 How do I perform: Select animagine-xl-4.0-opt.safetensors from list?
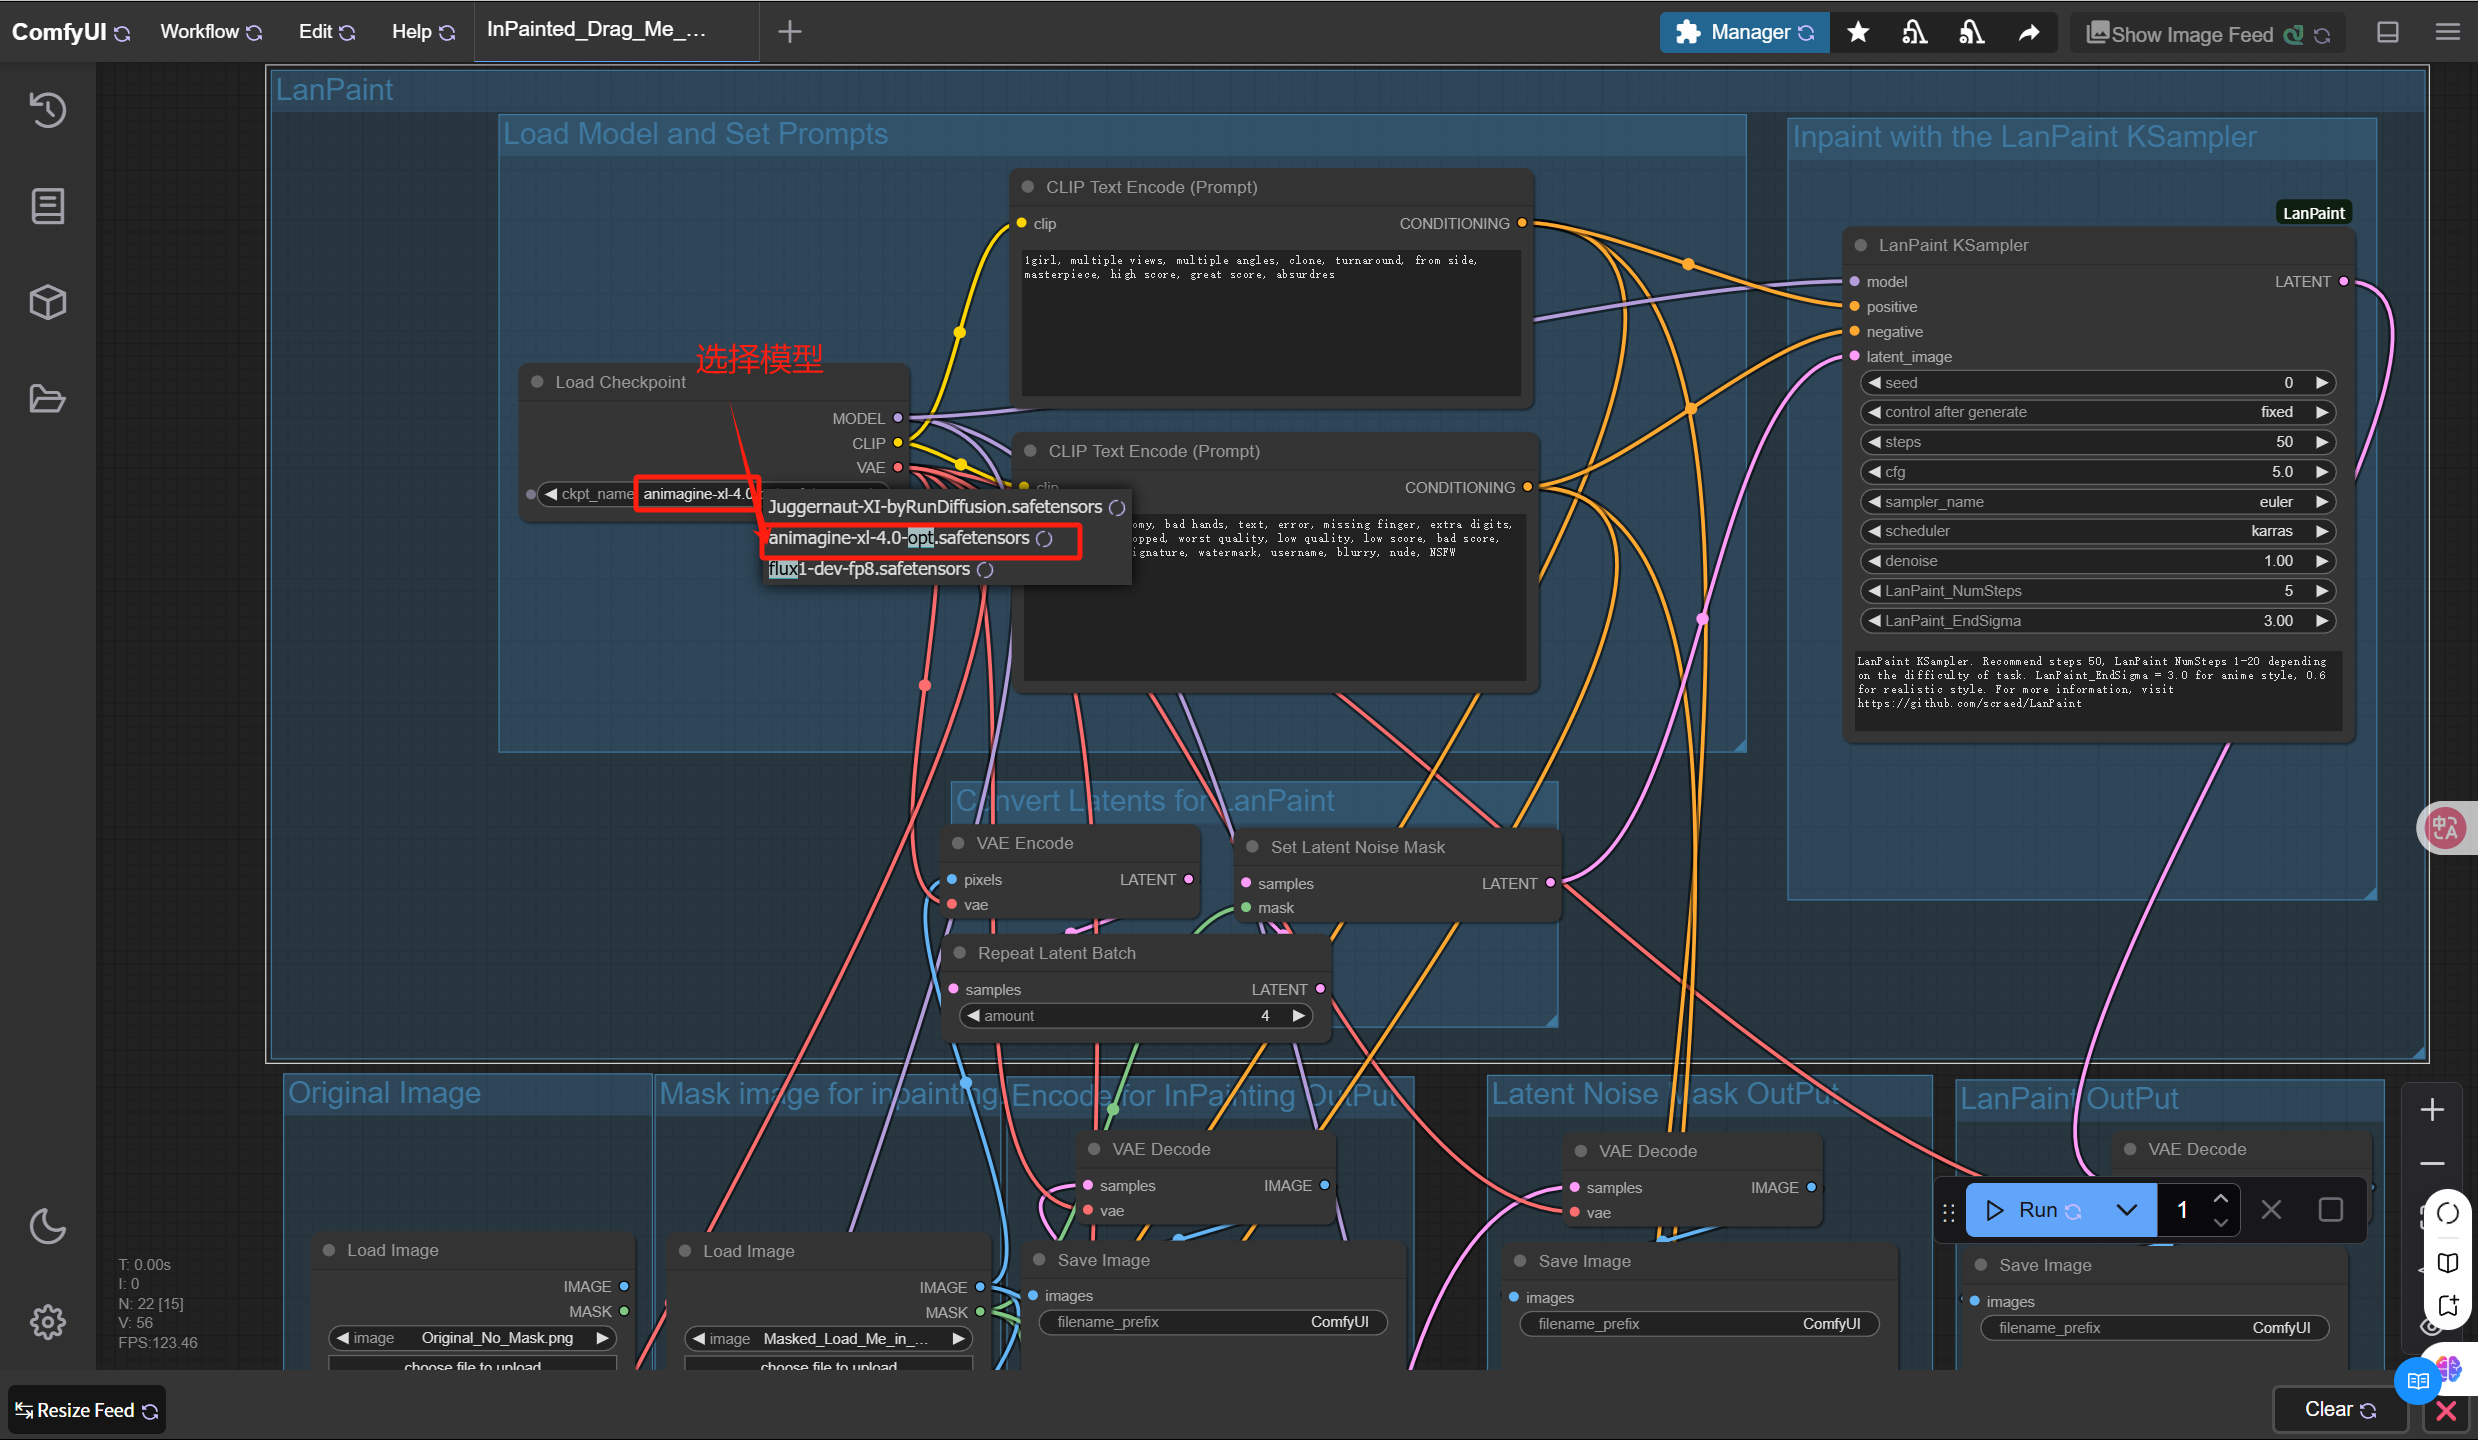click(x=898, y=538)
